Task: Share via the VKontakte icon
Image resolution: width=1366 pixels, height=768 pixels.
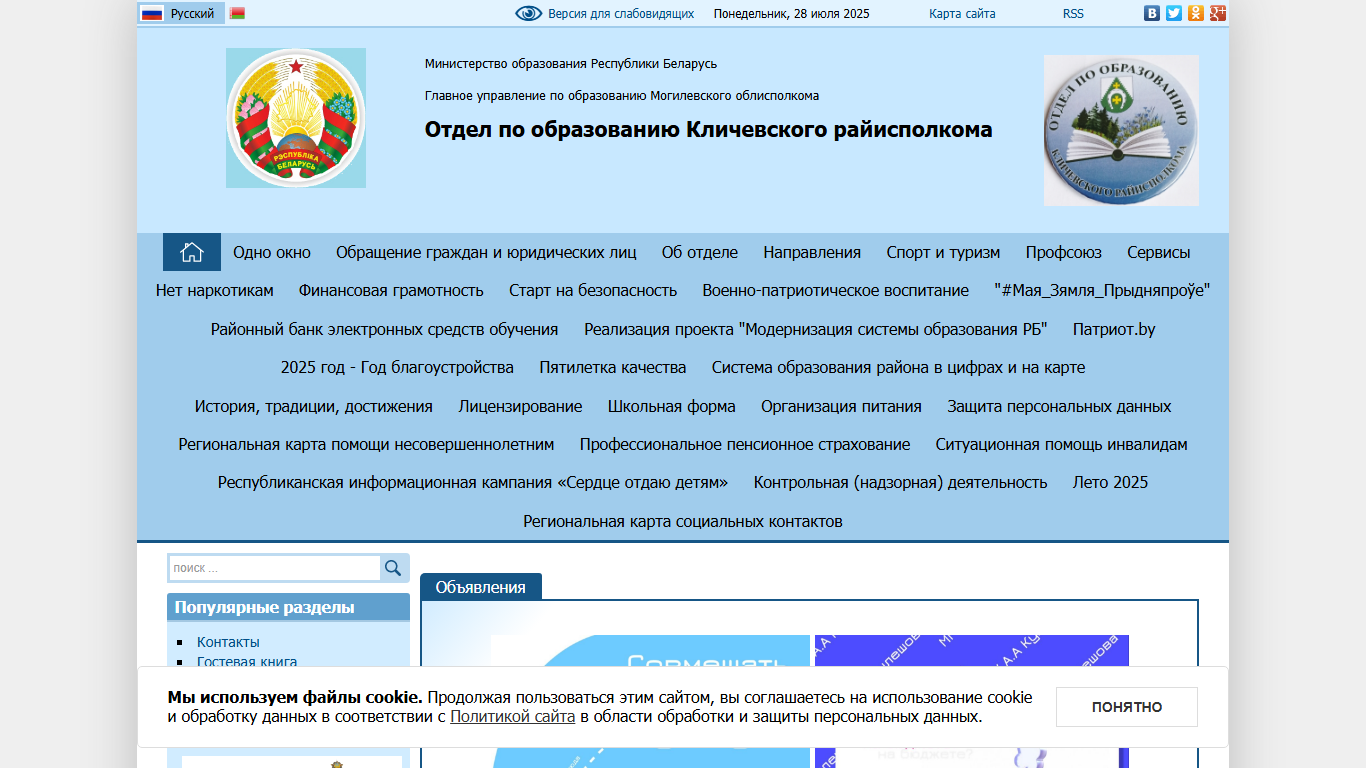Action: pos(1152,13)
